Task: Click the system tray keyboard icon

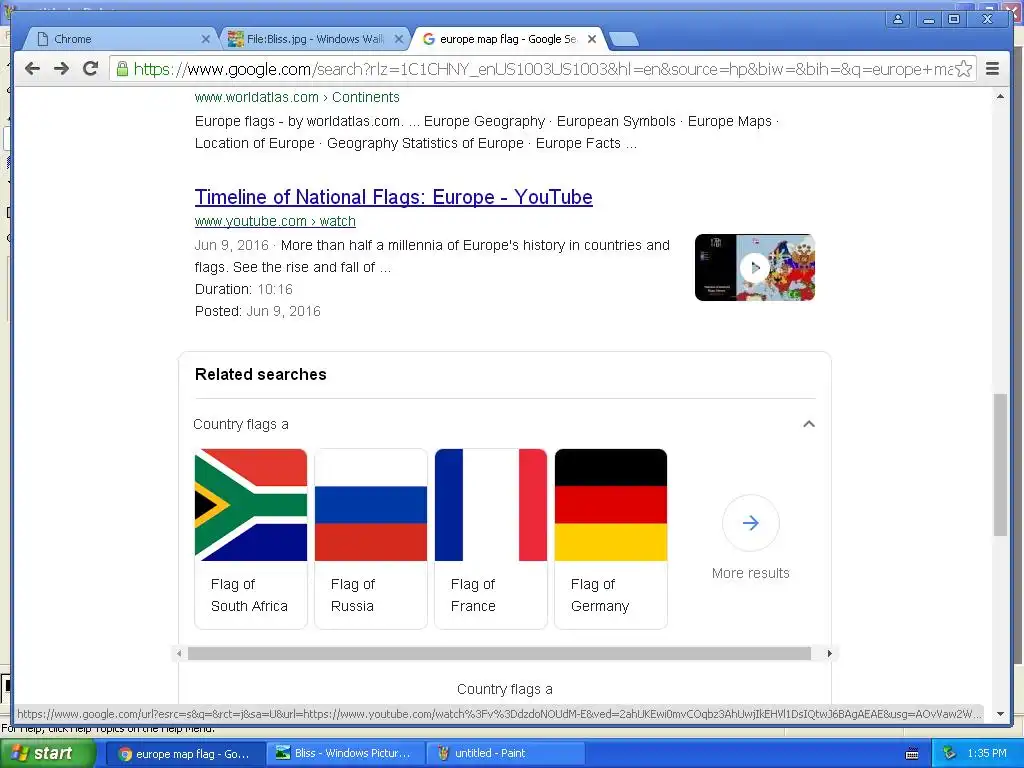Action: [912, 754]
